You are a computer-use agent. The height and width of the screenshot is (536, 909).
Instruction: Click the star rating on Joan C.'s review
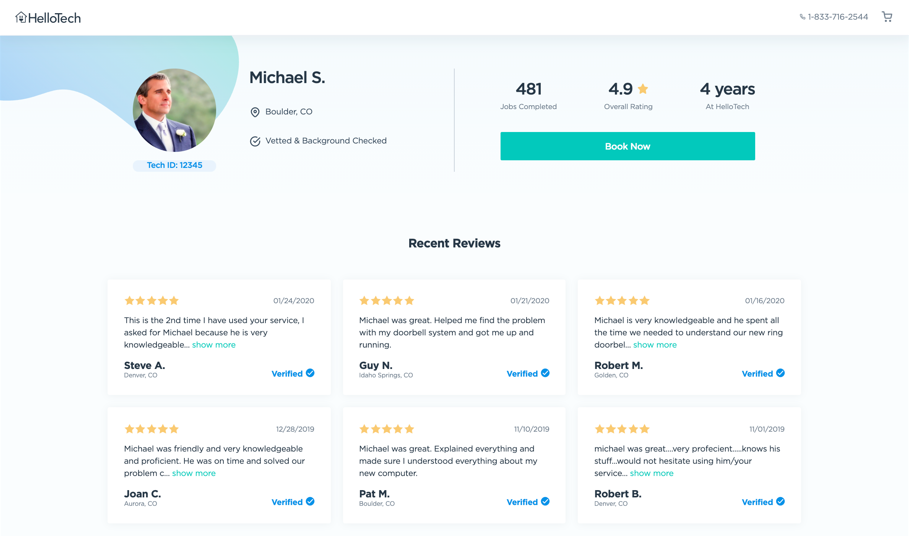click(x=151, y=429)
